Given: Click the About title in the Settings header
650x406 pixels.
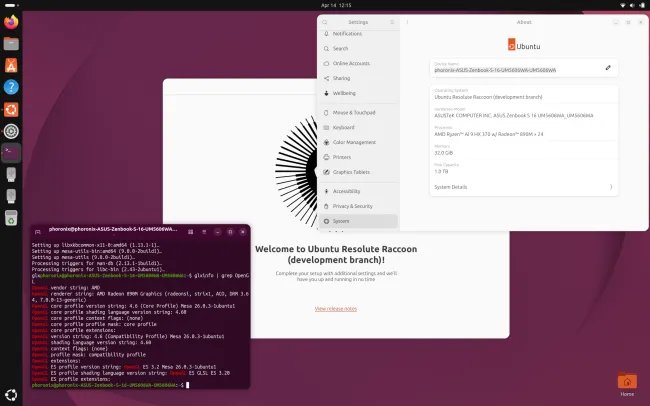Looking at the screenshot, I should pyautogui.click(x=524, y=22).
